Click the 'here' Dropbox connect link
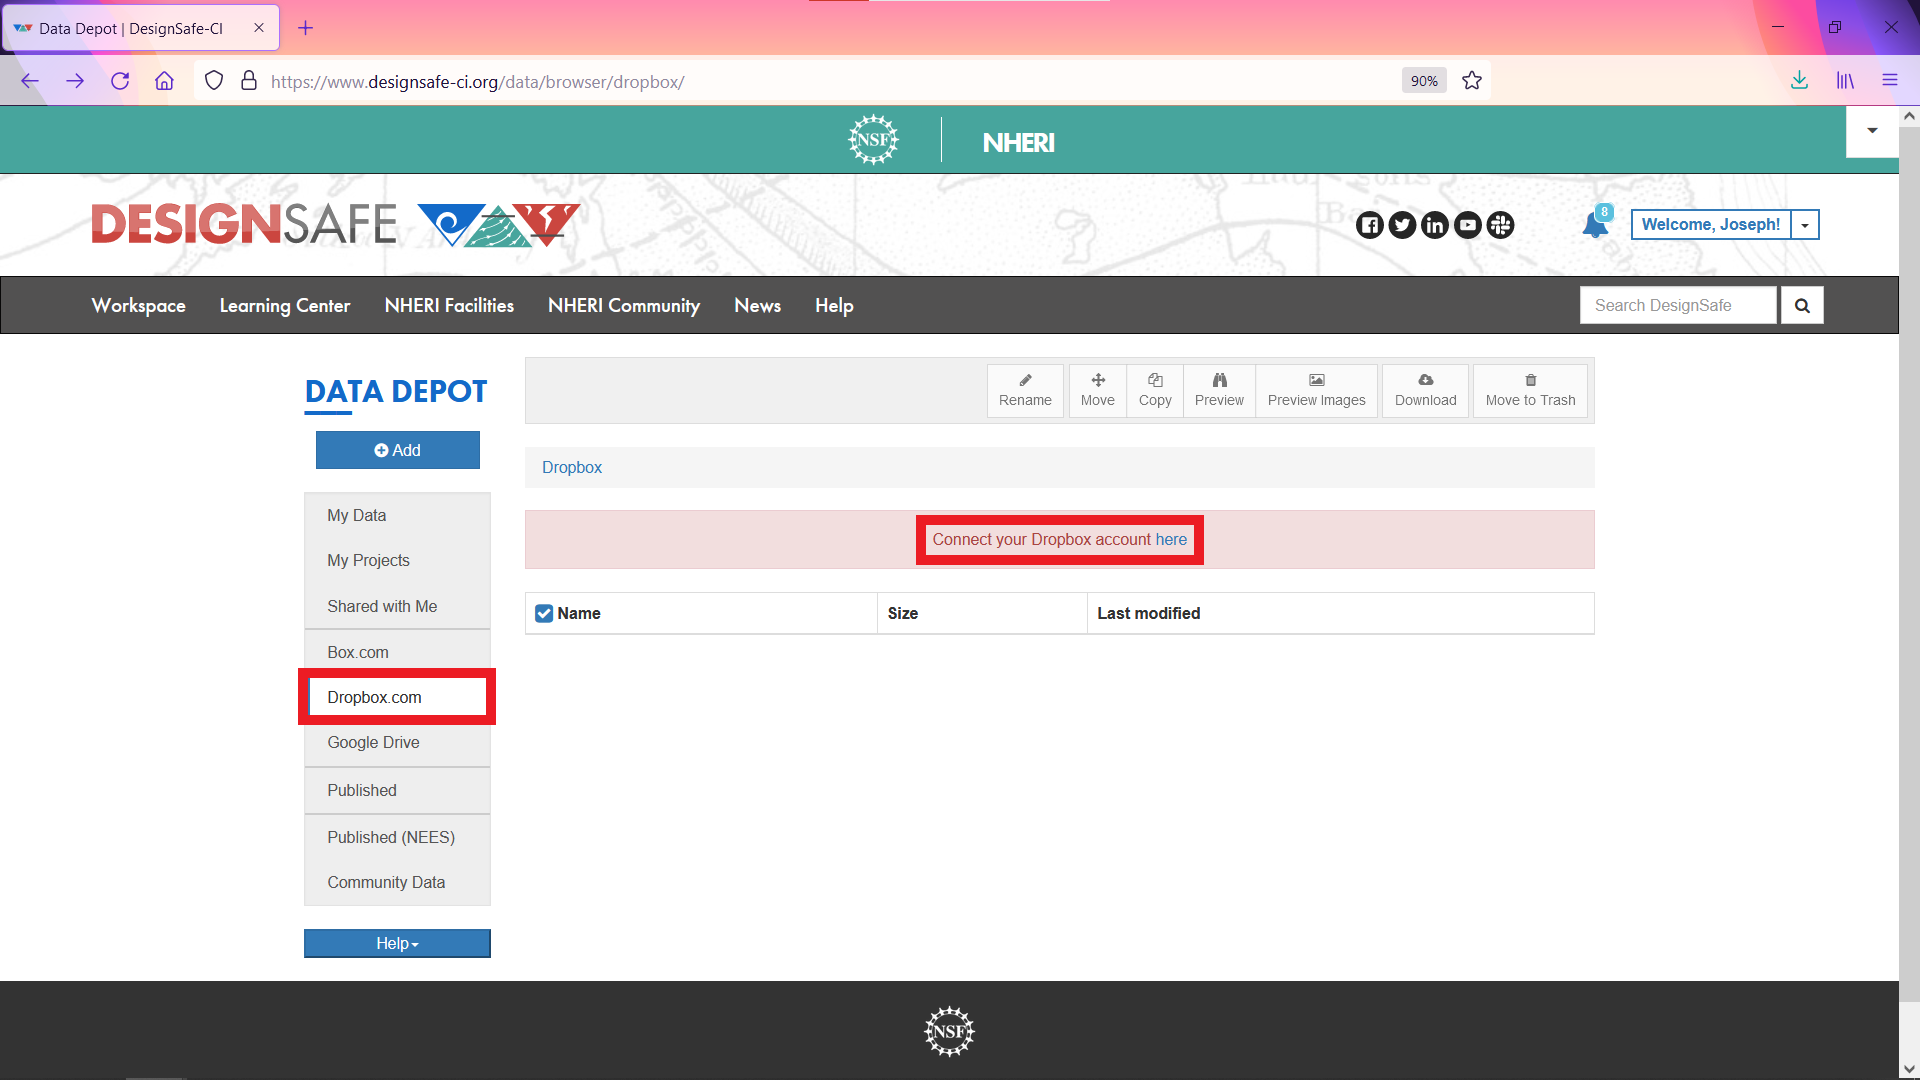Screen dimensions: 1920x1080 (1171, 539)
